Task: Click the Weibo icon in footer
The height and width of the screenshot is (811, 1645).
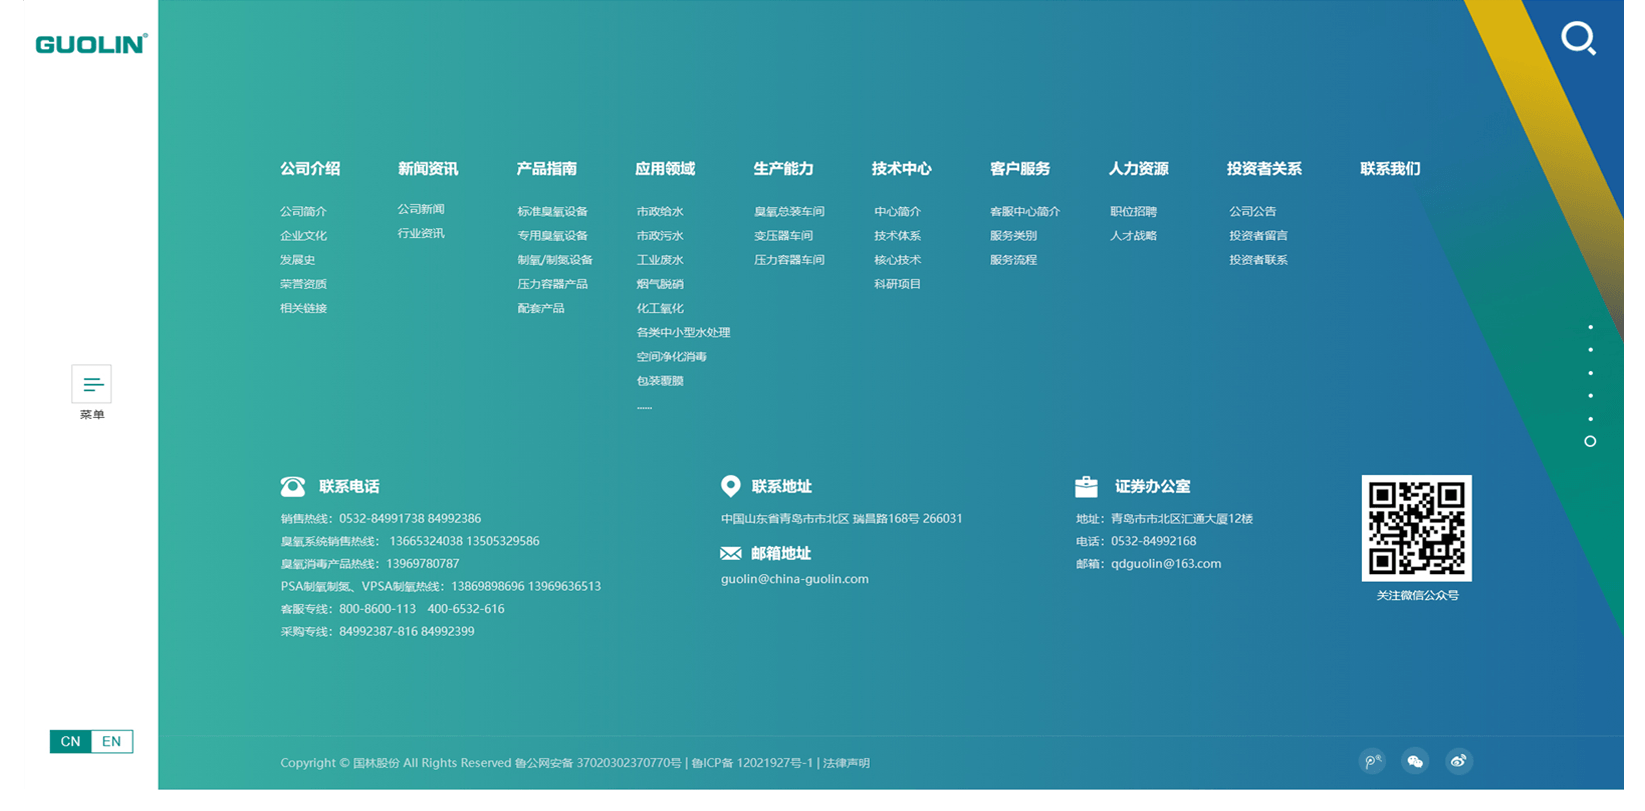Action: [x=1459, y=762]
